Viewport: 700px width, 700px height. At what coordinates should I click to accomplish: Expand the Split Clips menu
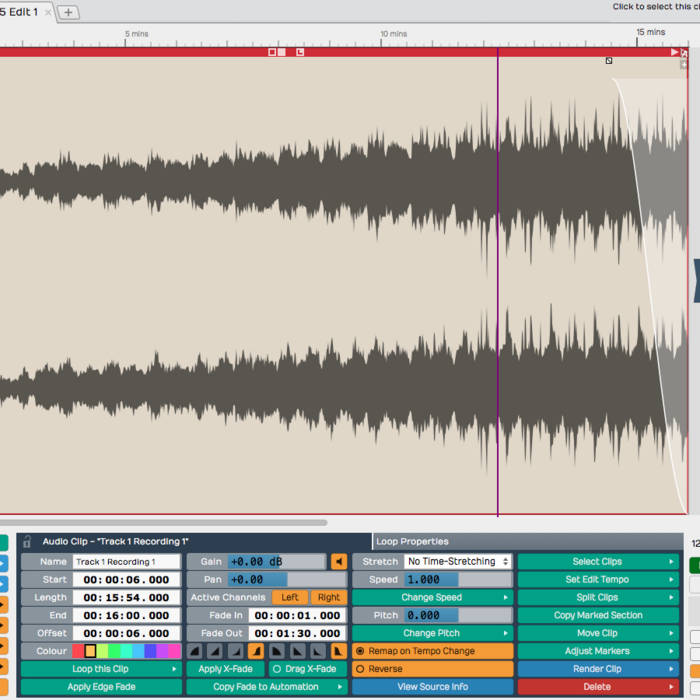click(597, 598)
